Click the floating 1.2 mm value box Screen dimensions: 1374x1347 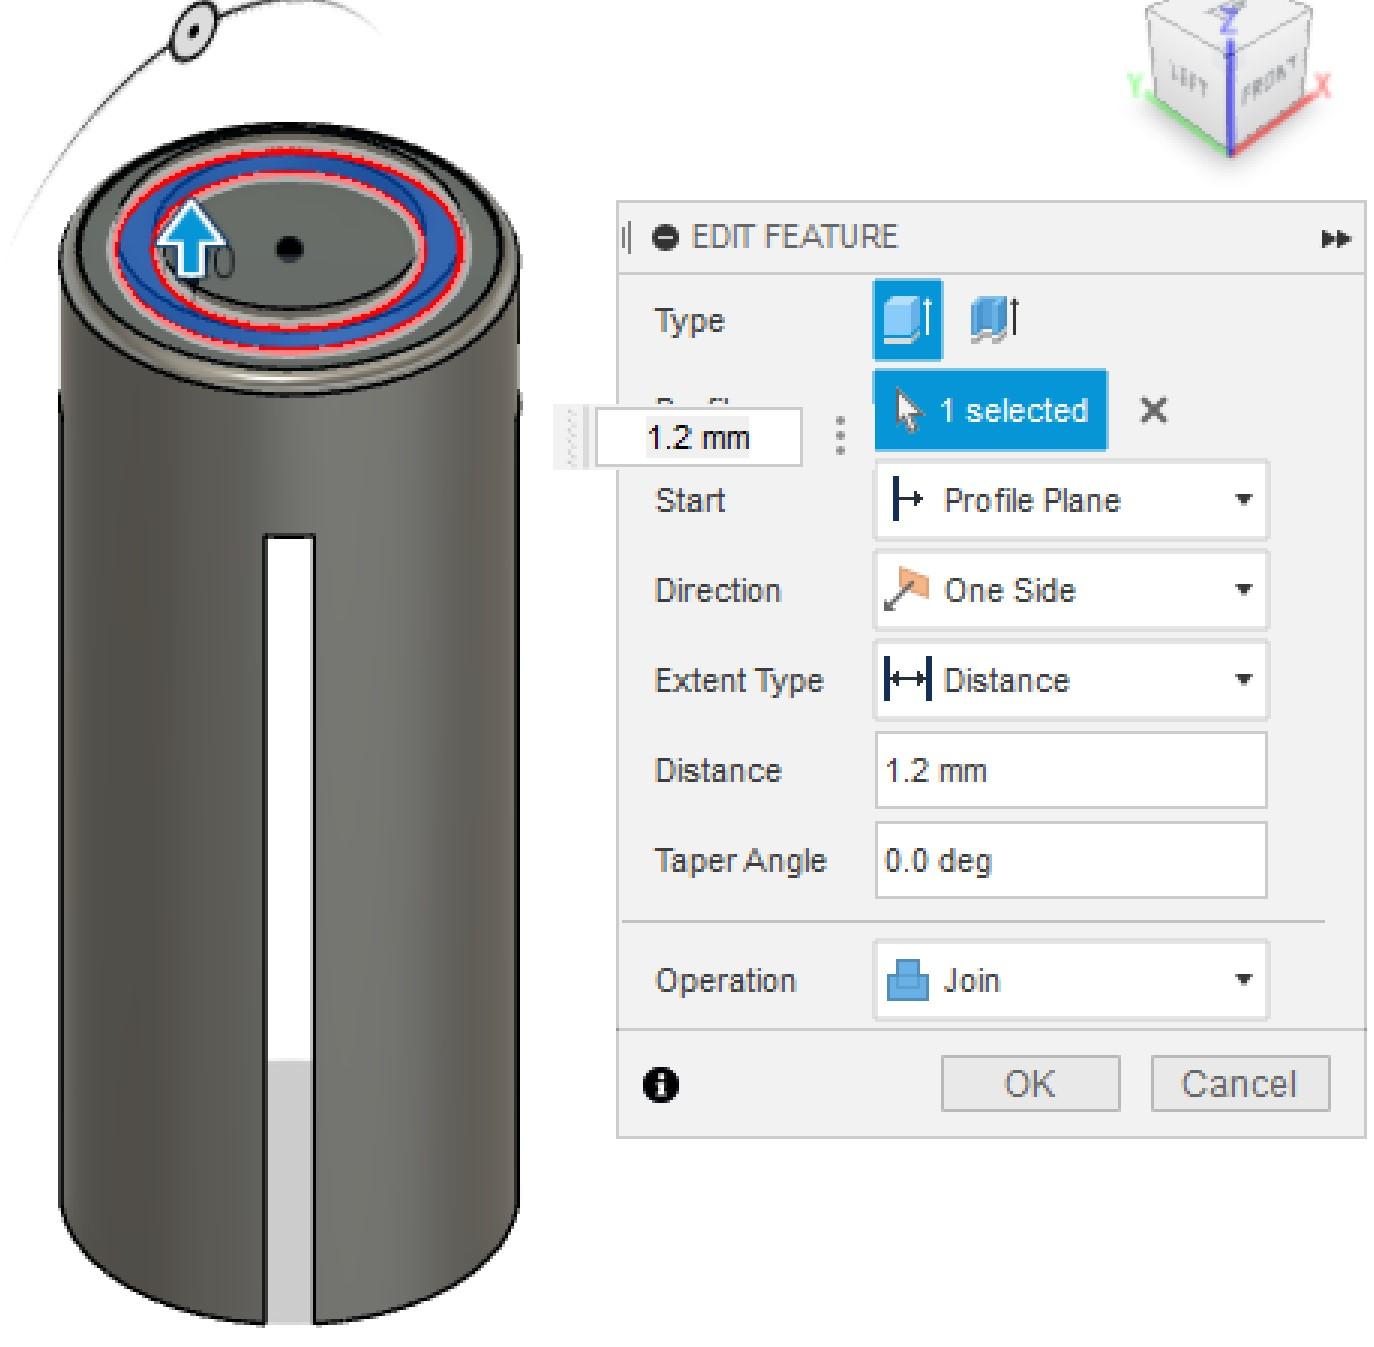[x=698, y=437]
